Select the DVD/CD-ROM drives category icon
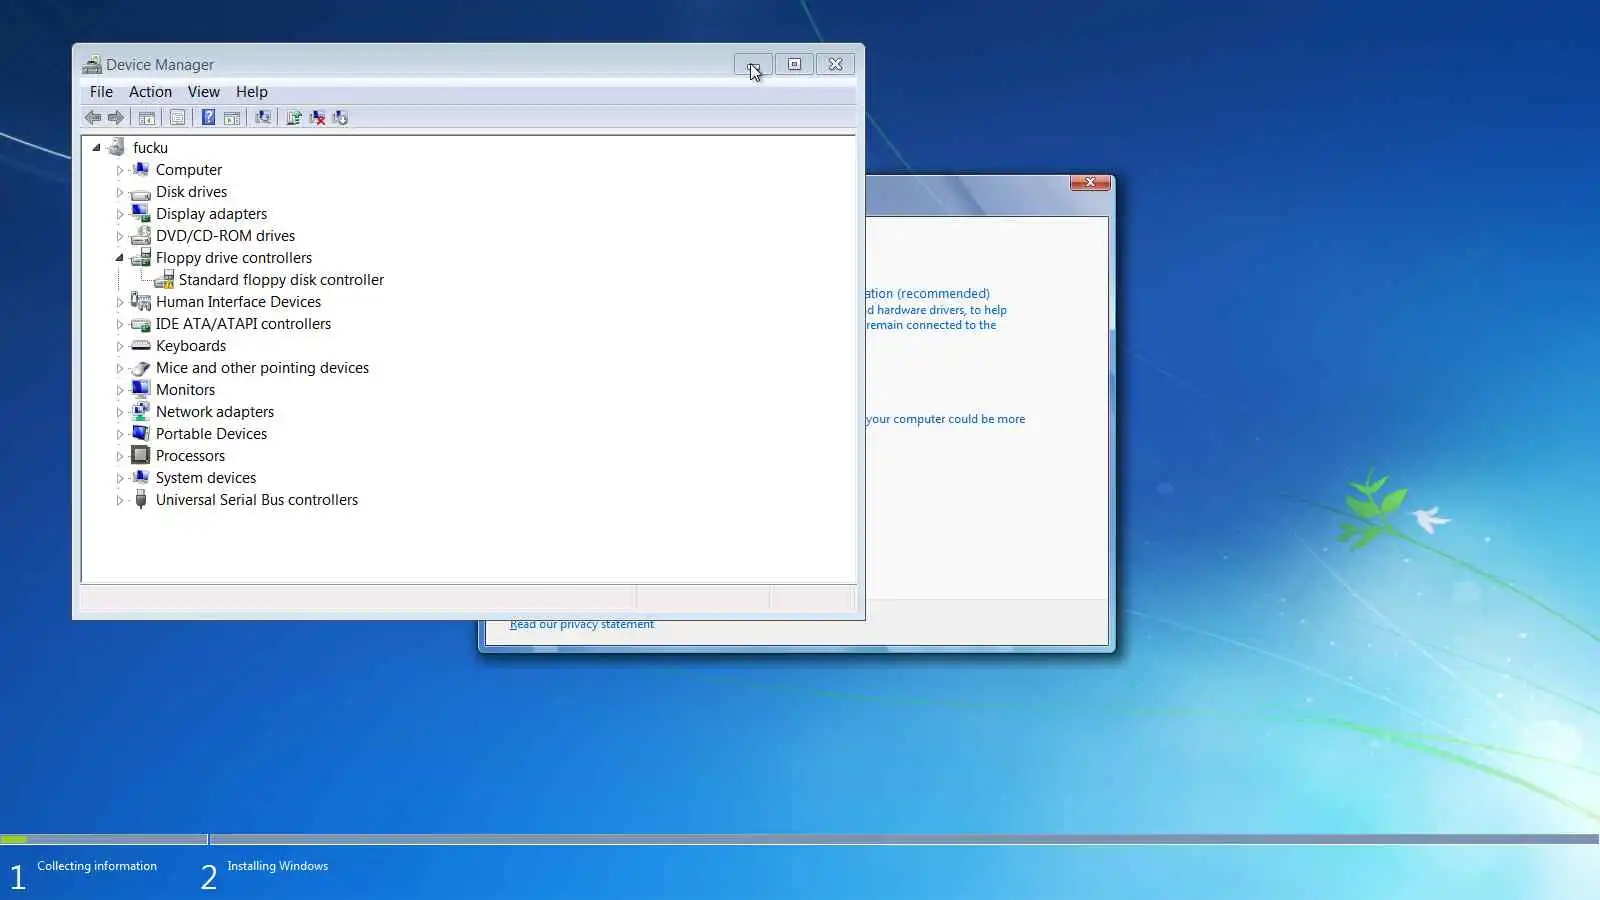 pos(141,236)
